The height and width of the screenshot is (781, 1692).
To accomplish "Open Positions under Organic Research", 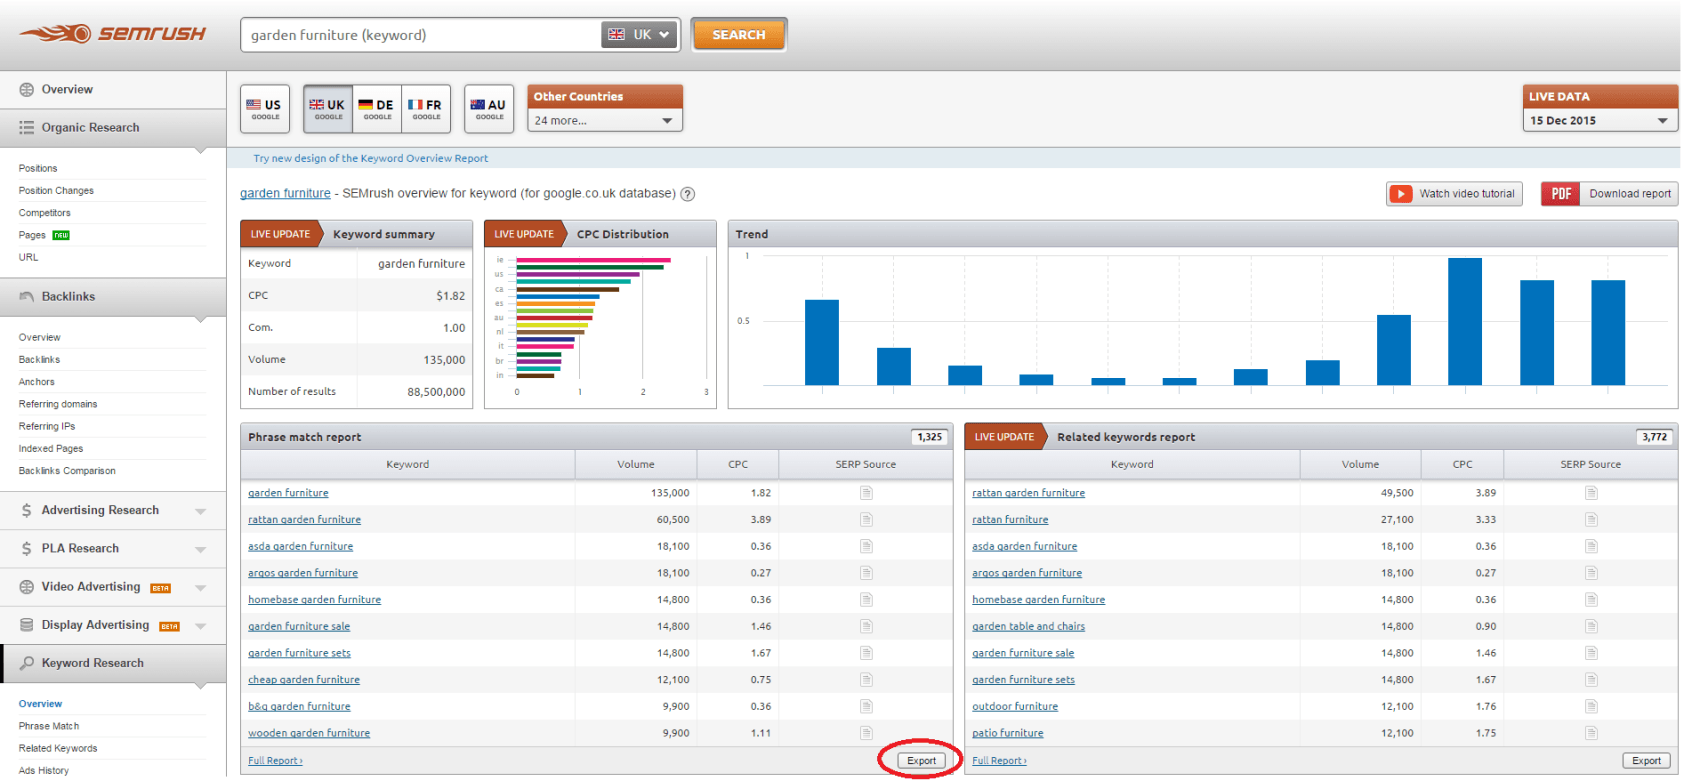I will [x=38, y=168].
